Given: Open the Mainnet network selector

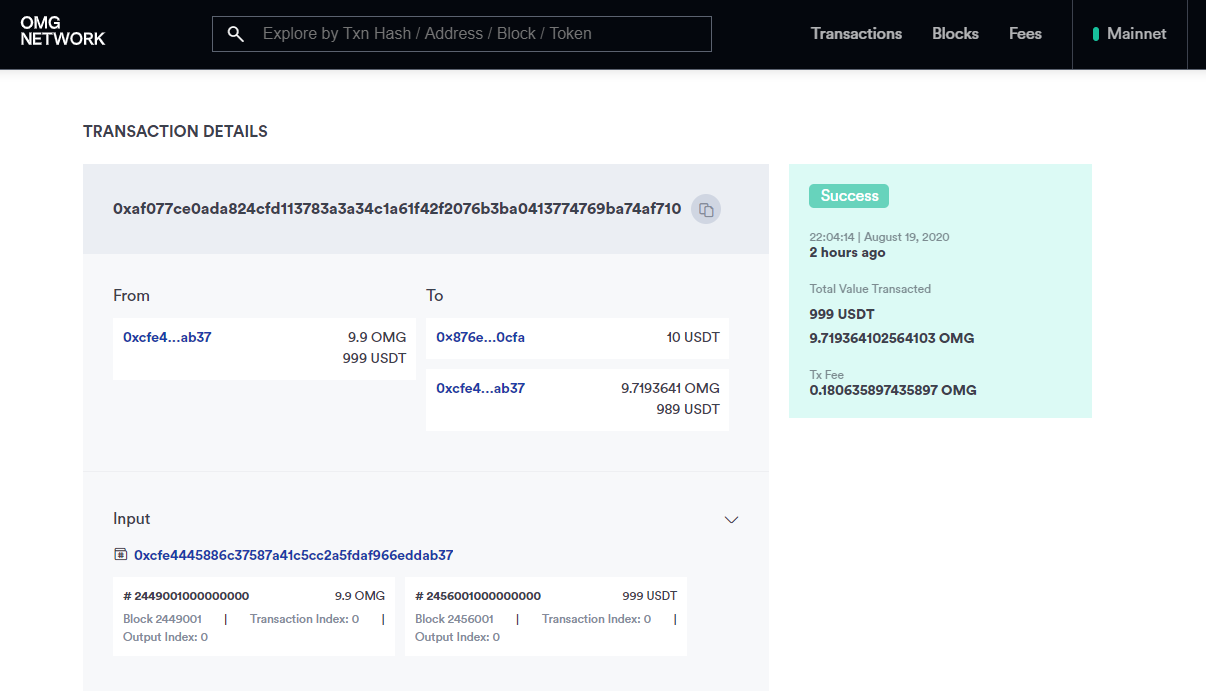Looking at the screenshot, I should point(1130,34).
